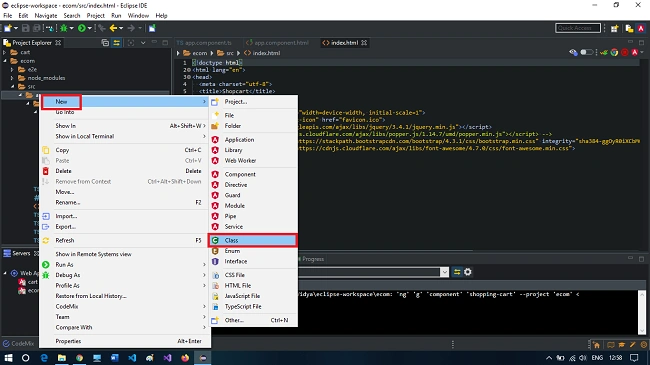The image size is (650, 365).
Task: Click Export... in context menu
Action: [x=124, y=226]
